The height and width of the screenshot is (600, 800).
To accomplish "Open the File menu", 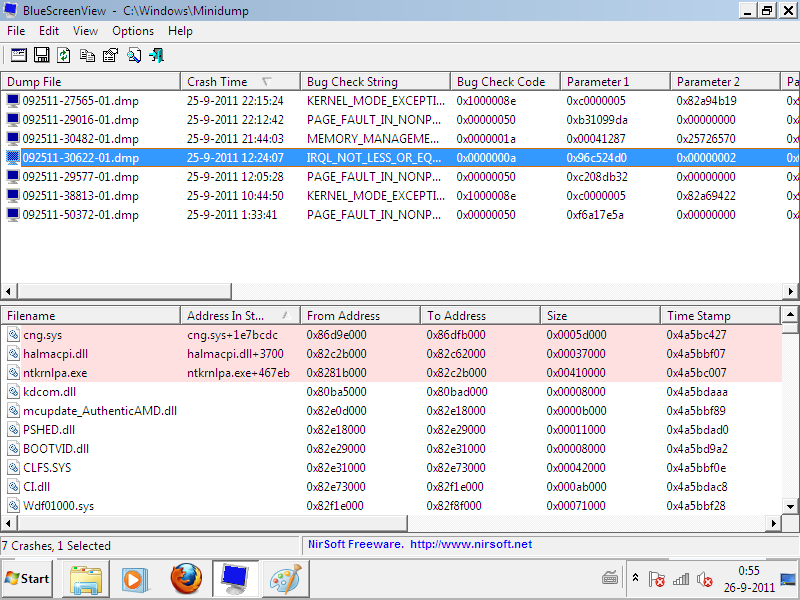I will pyautogui.click(x=16, y=31).
